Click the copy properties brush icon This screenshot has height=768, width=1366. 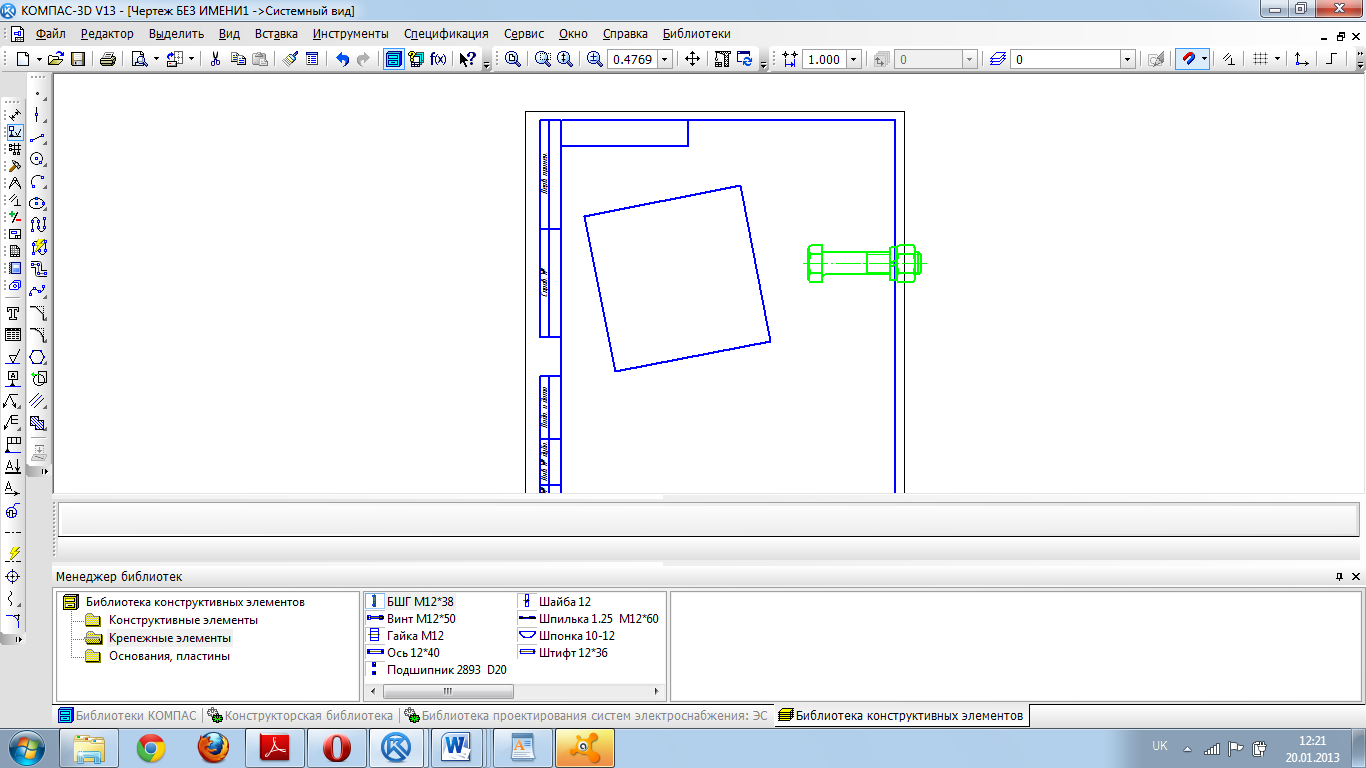[x=290, y=59]
